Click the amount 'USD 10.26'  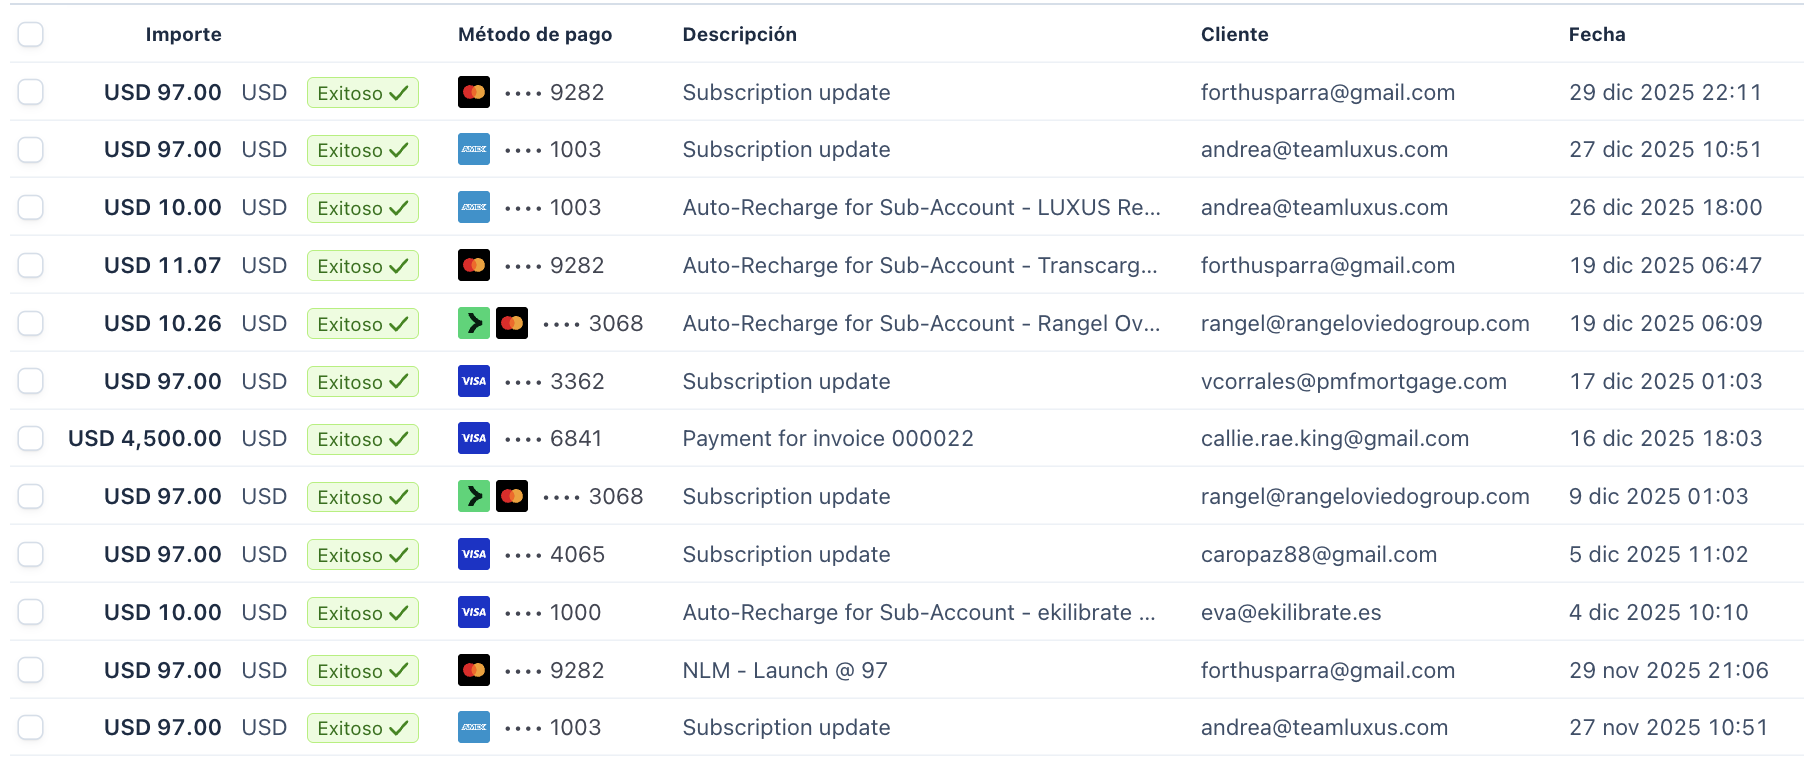click(x=163, y=323)
